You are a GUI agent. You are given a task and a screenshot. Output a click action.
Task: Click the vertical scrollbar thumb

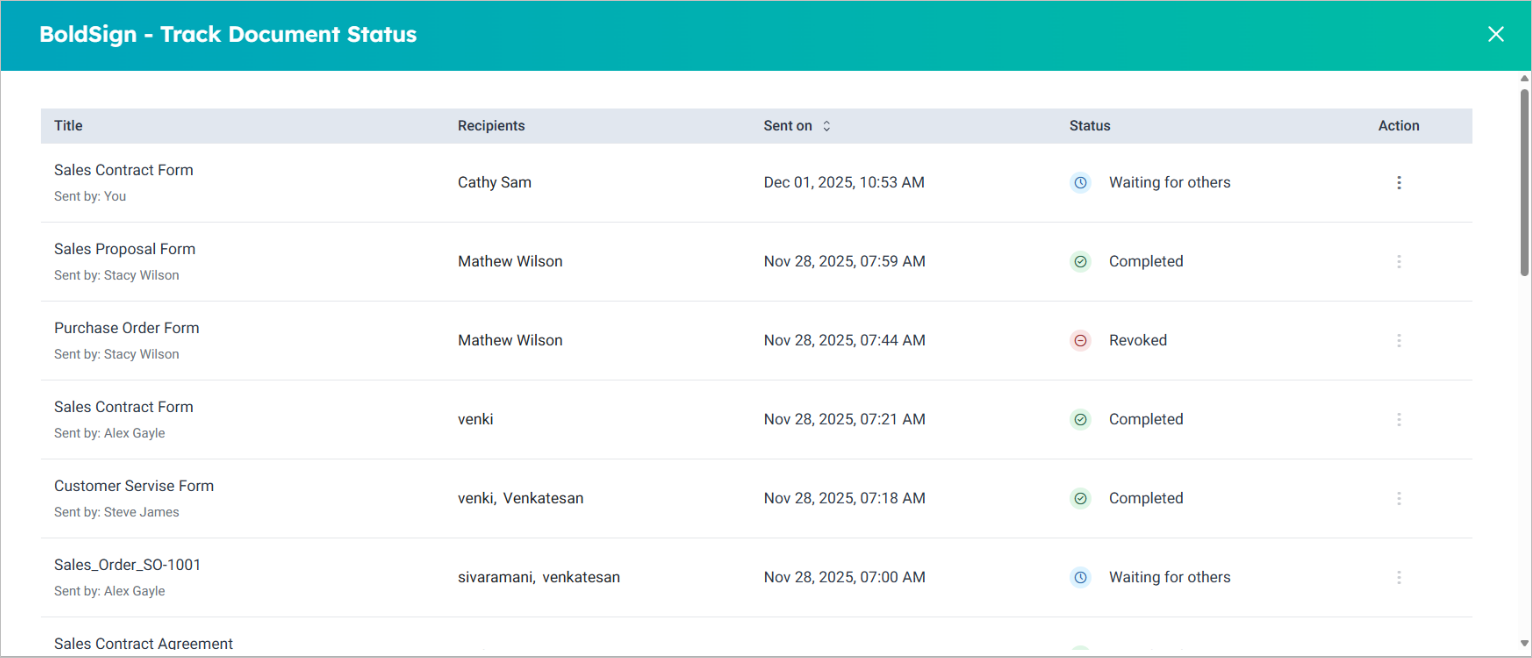1525,182
